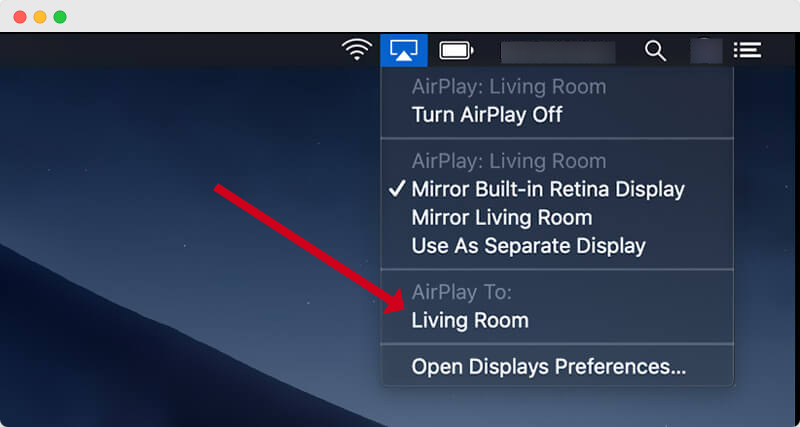Click the highlighted AirPlay menu bar icon
This screenshot has height=427, width=800.
coord(404,50)
